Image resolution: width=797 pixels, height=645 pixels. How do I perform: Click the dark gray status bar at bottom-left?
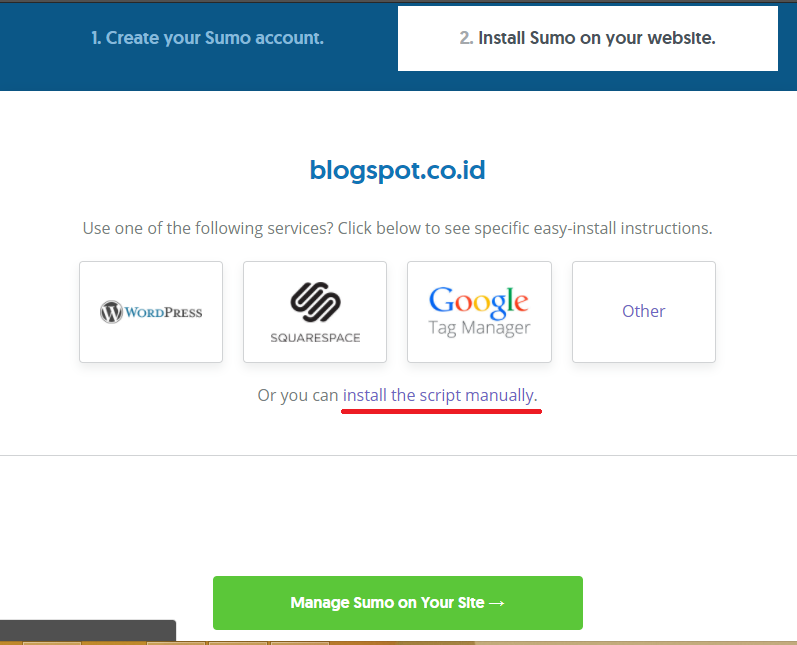[88, 630]
